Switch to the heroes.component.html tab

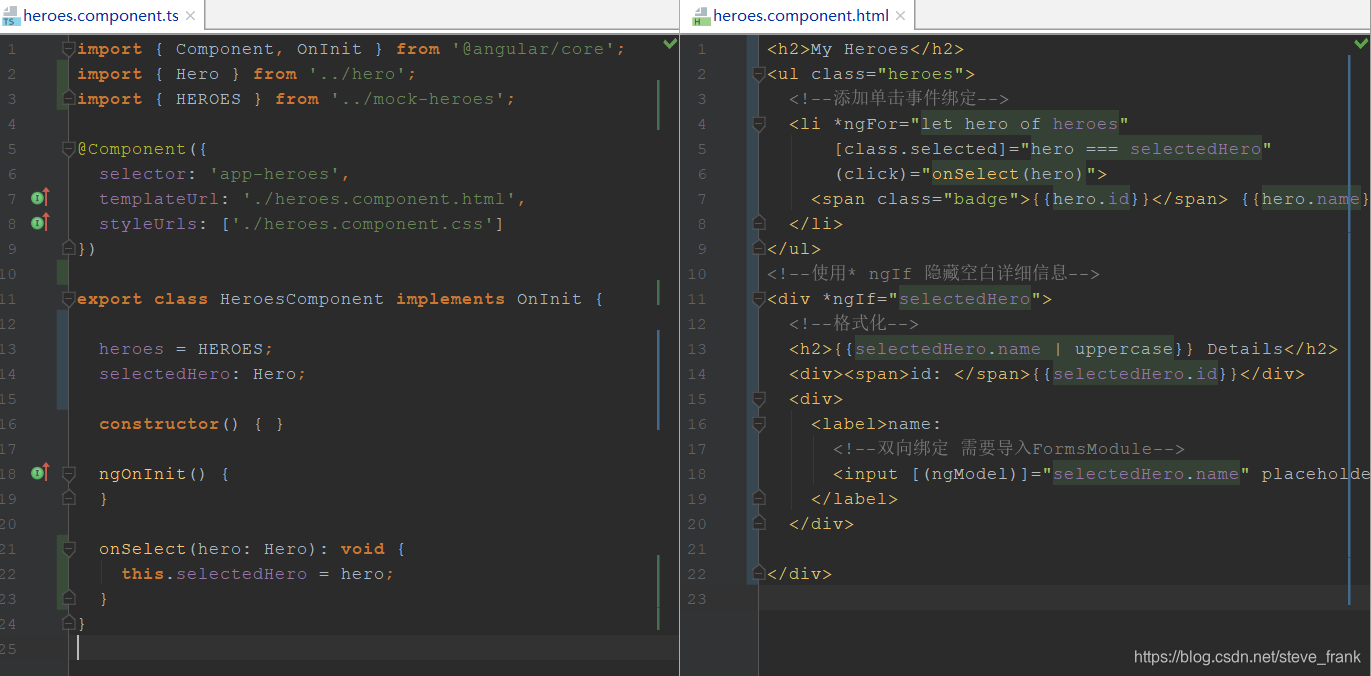pyautogui.click(x=800, y=16)
